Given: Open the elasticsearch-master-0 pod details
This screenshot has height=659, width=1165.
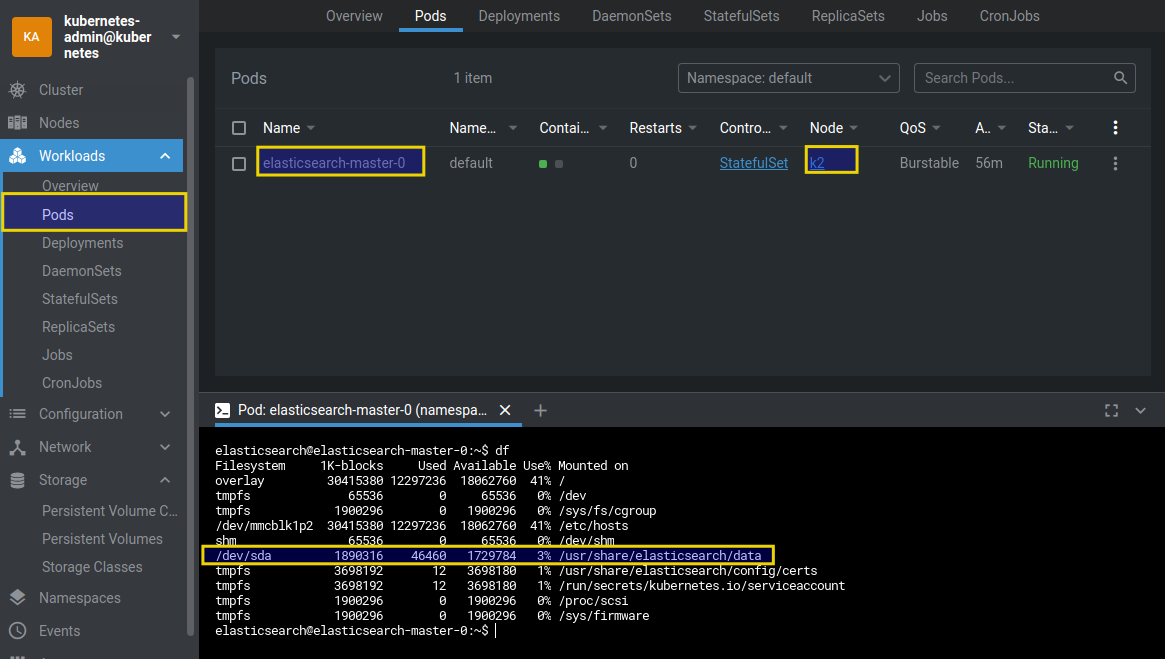Looking at the screenshot, I should click(334, 163).
